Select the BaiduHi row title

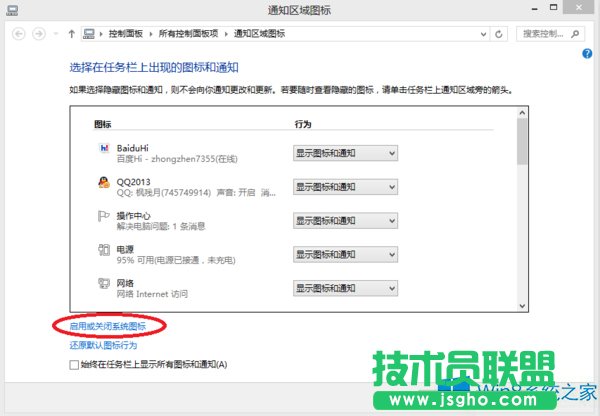132,148
